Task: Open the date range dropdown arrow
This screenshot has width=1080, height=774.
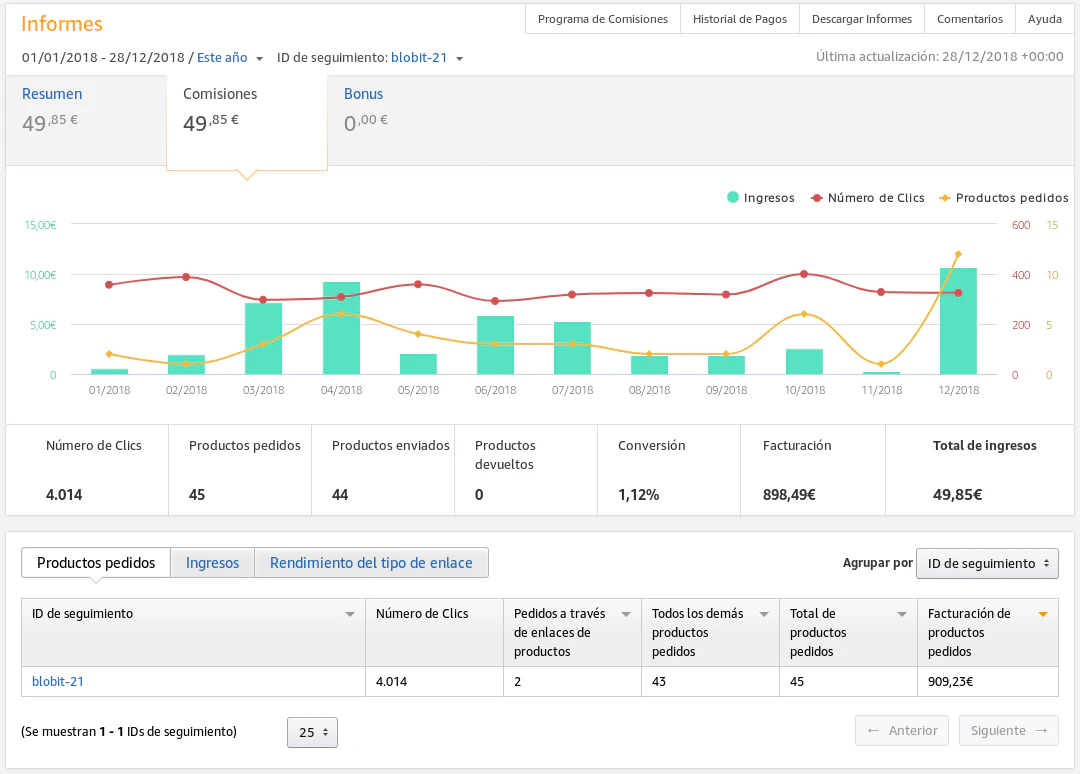Action: pos(260,59)
